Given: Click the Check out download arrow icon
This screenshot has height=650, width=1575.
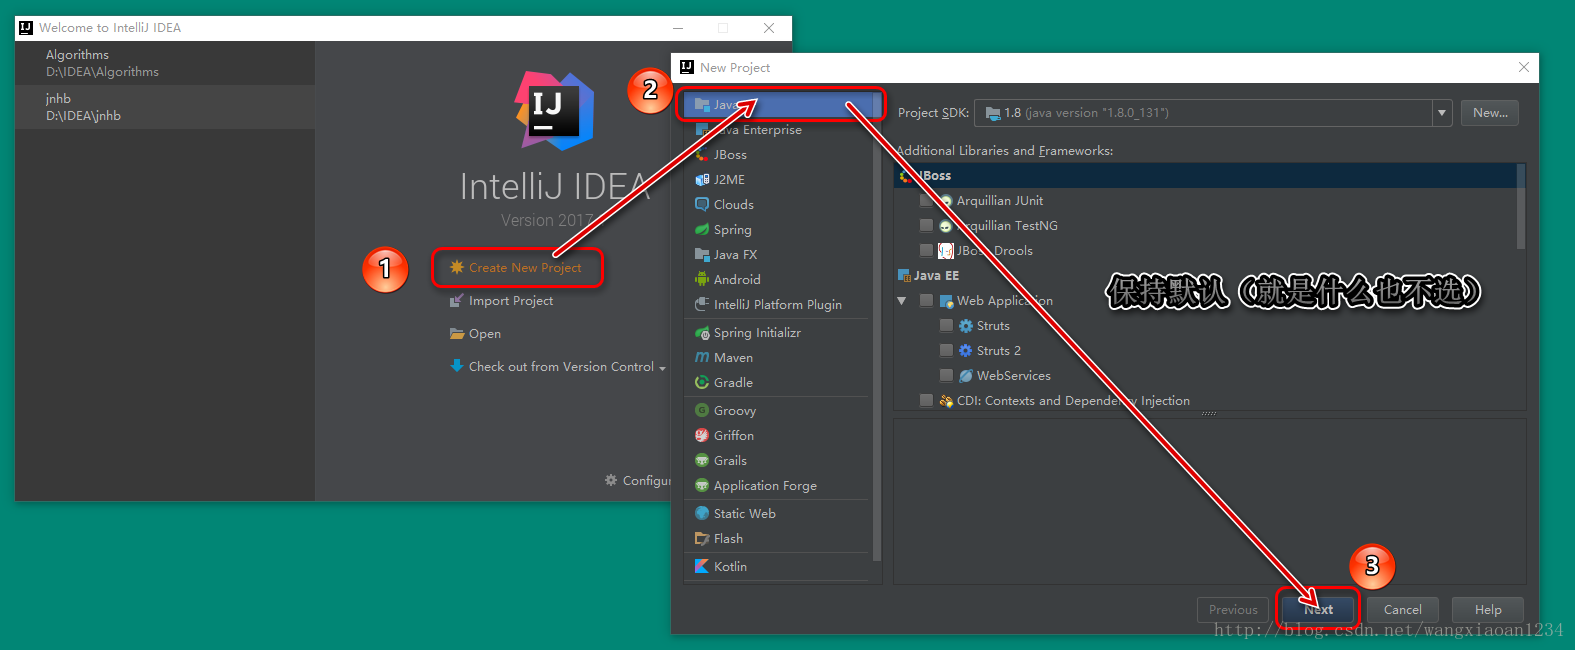Looking at the screenshot, I should pos(457,366).
